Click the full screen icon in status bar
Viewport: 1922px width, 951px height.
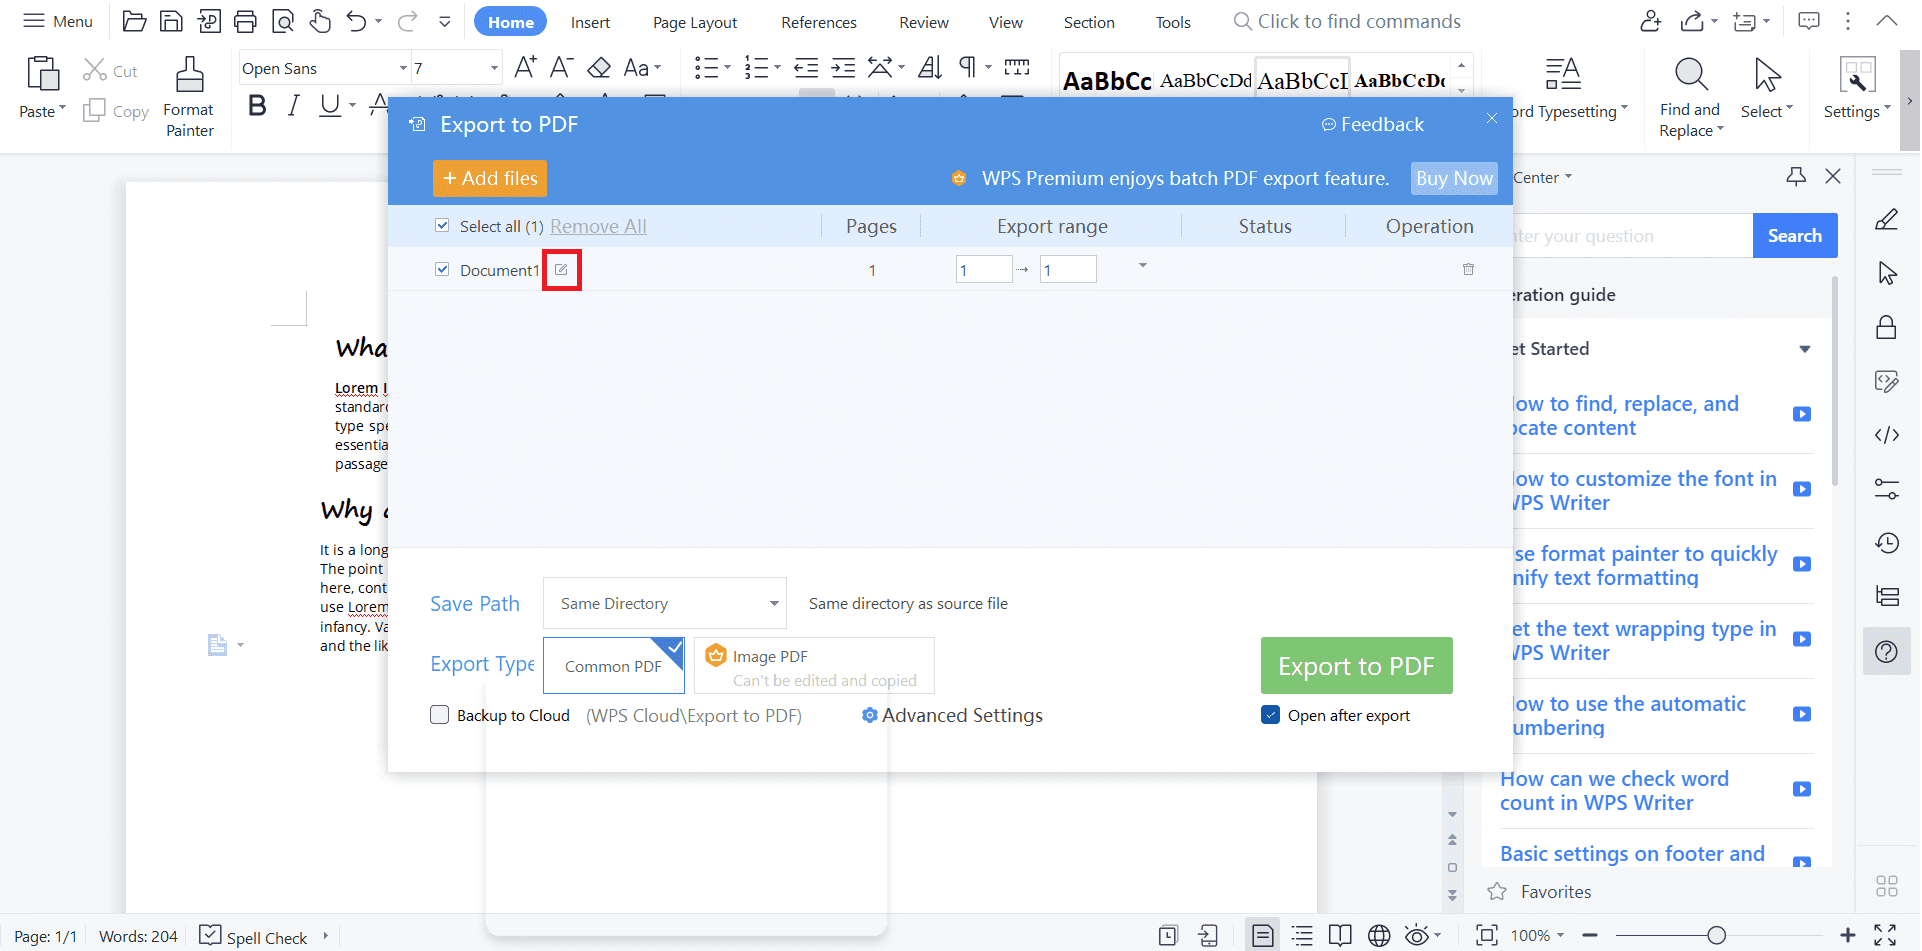[x=1885, y=935]
